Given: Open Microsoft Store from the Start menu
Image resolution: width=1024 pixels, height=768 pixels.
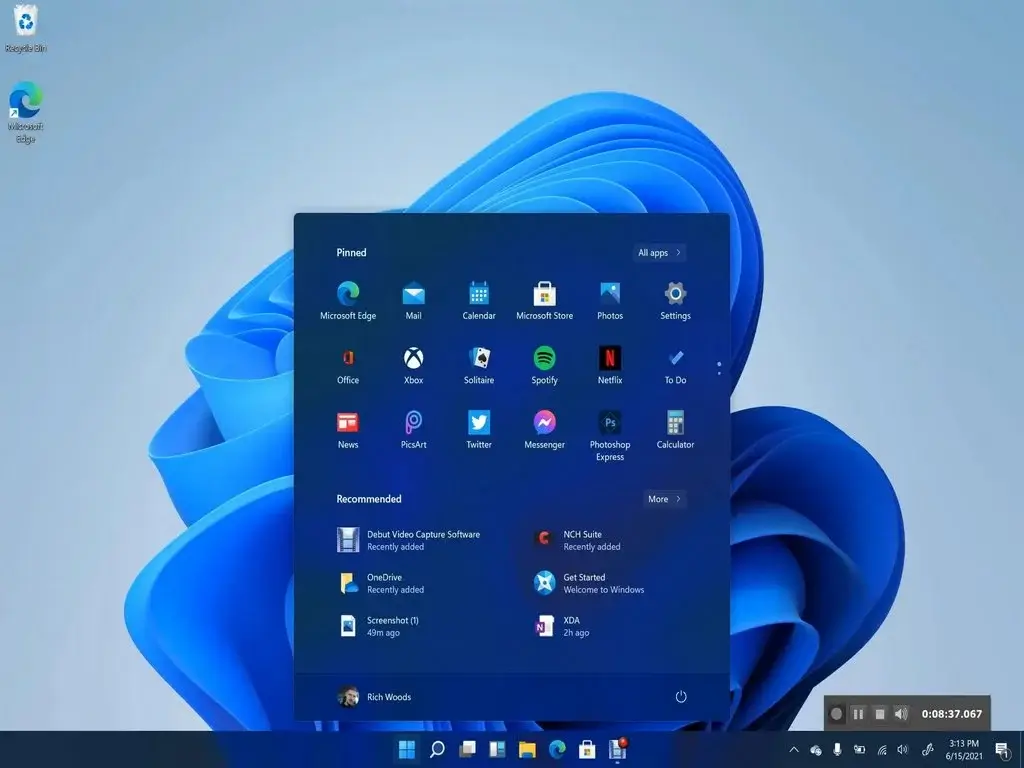Looking at the screenshot, I should coord(544,293).
